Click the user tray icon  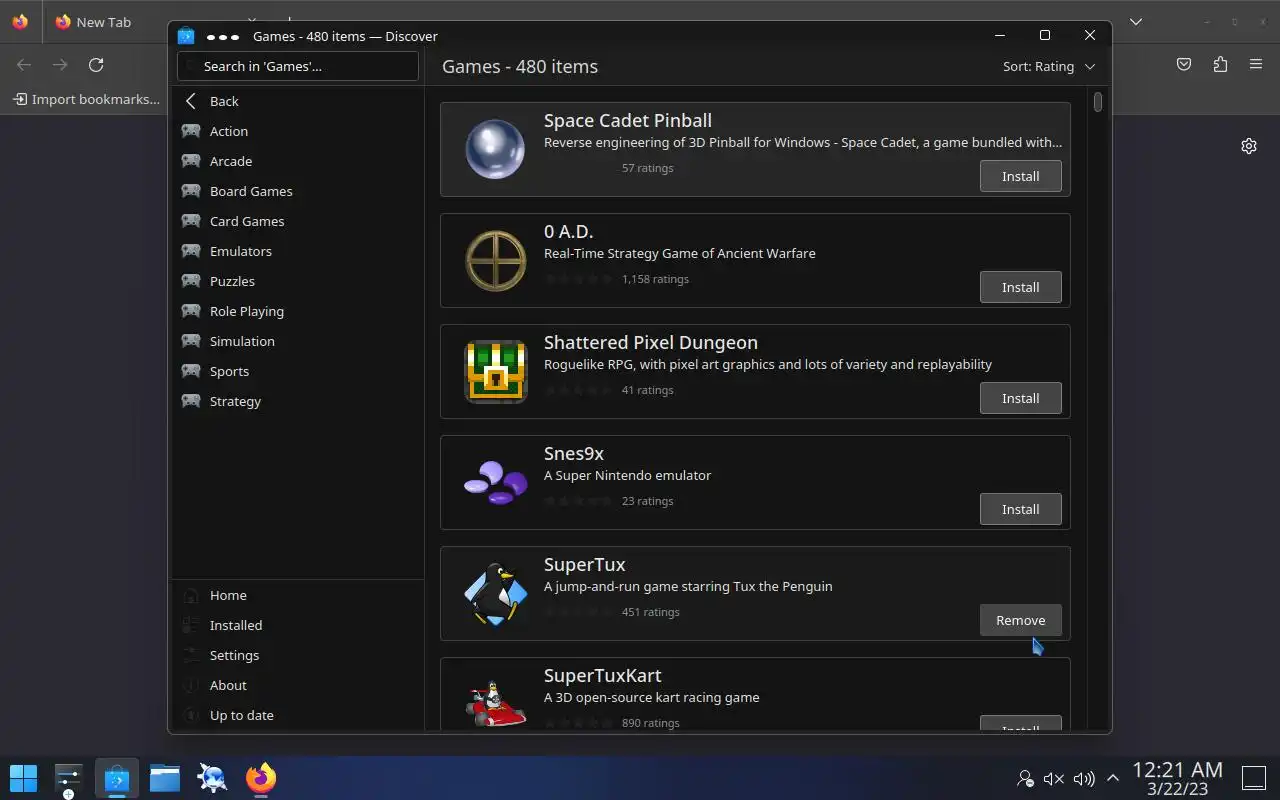(x=1024, y=778)
